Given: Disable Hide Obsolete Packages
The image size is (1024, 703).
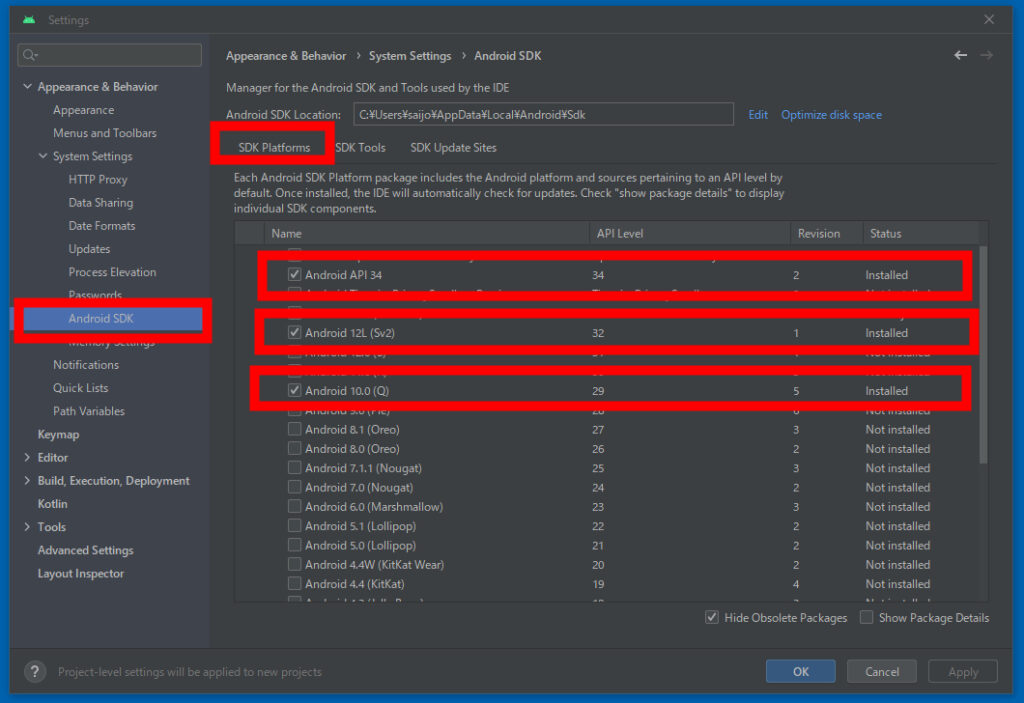Looking at the screenshot, I should 712,618.
